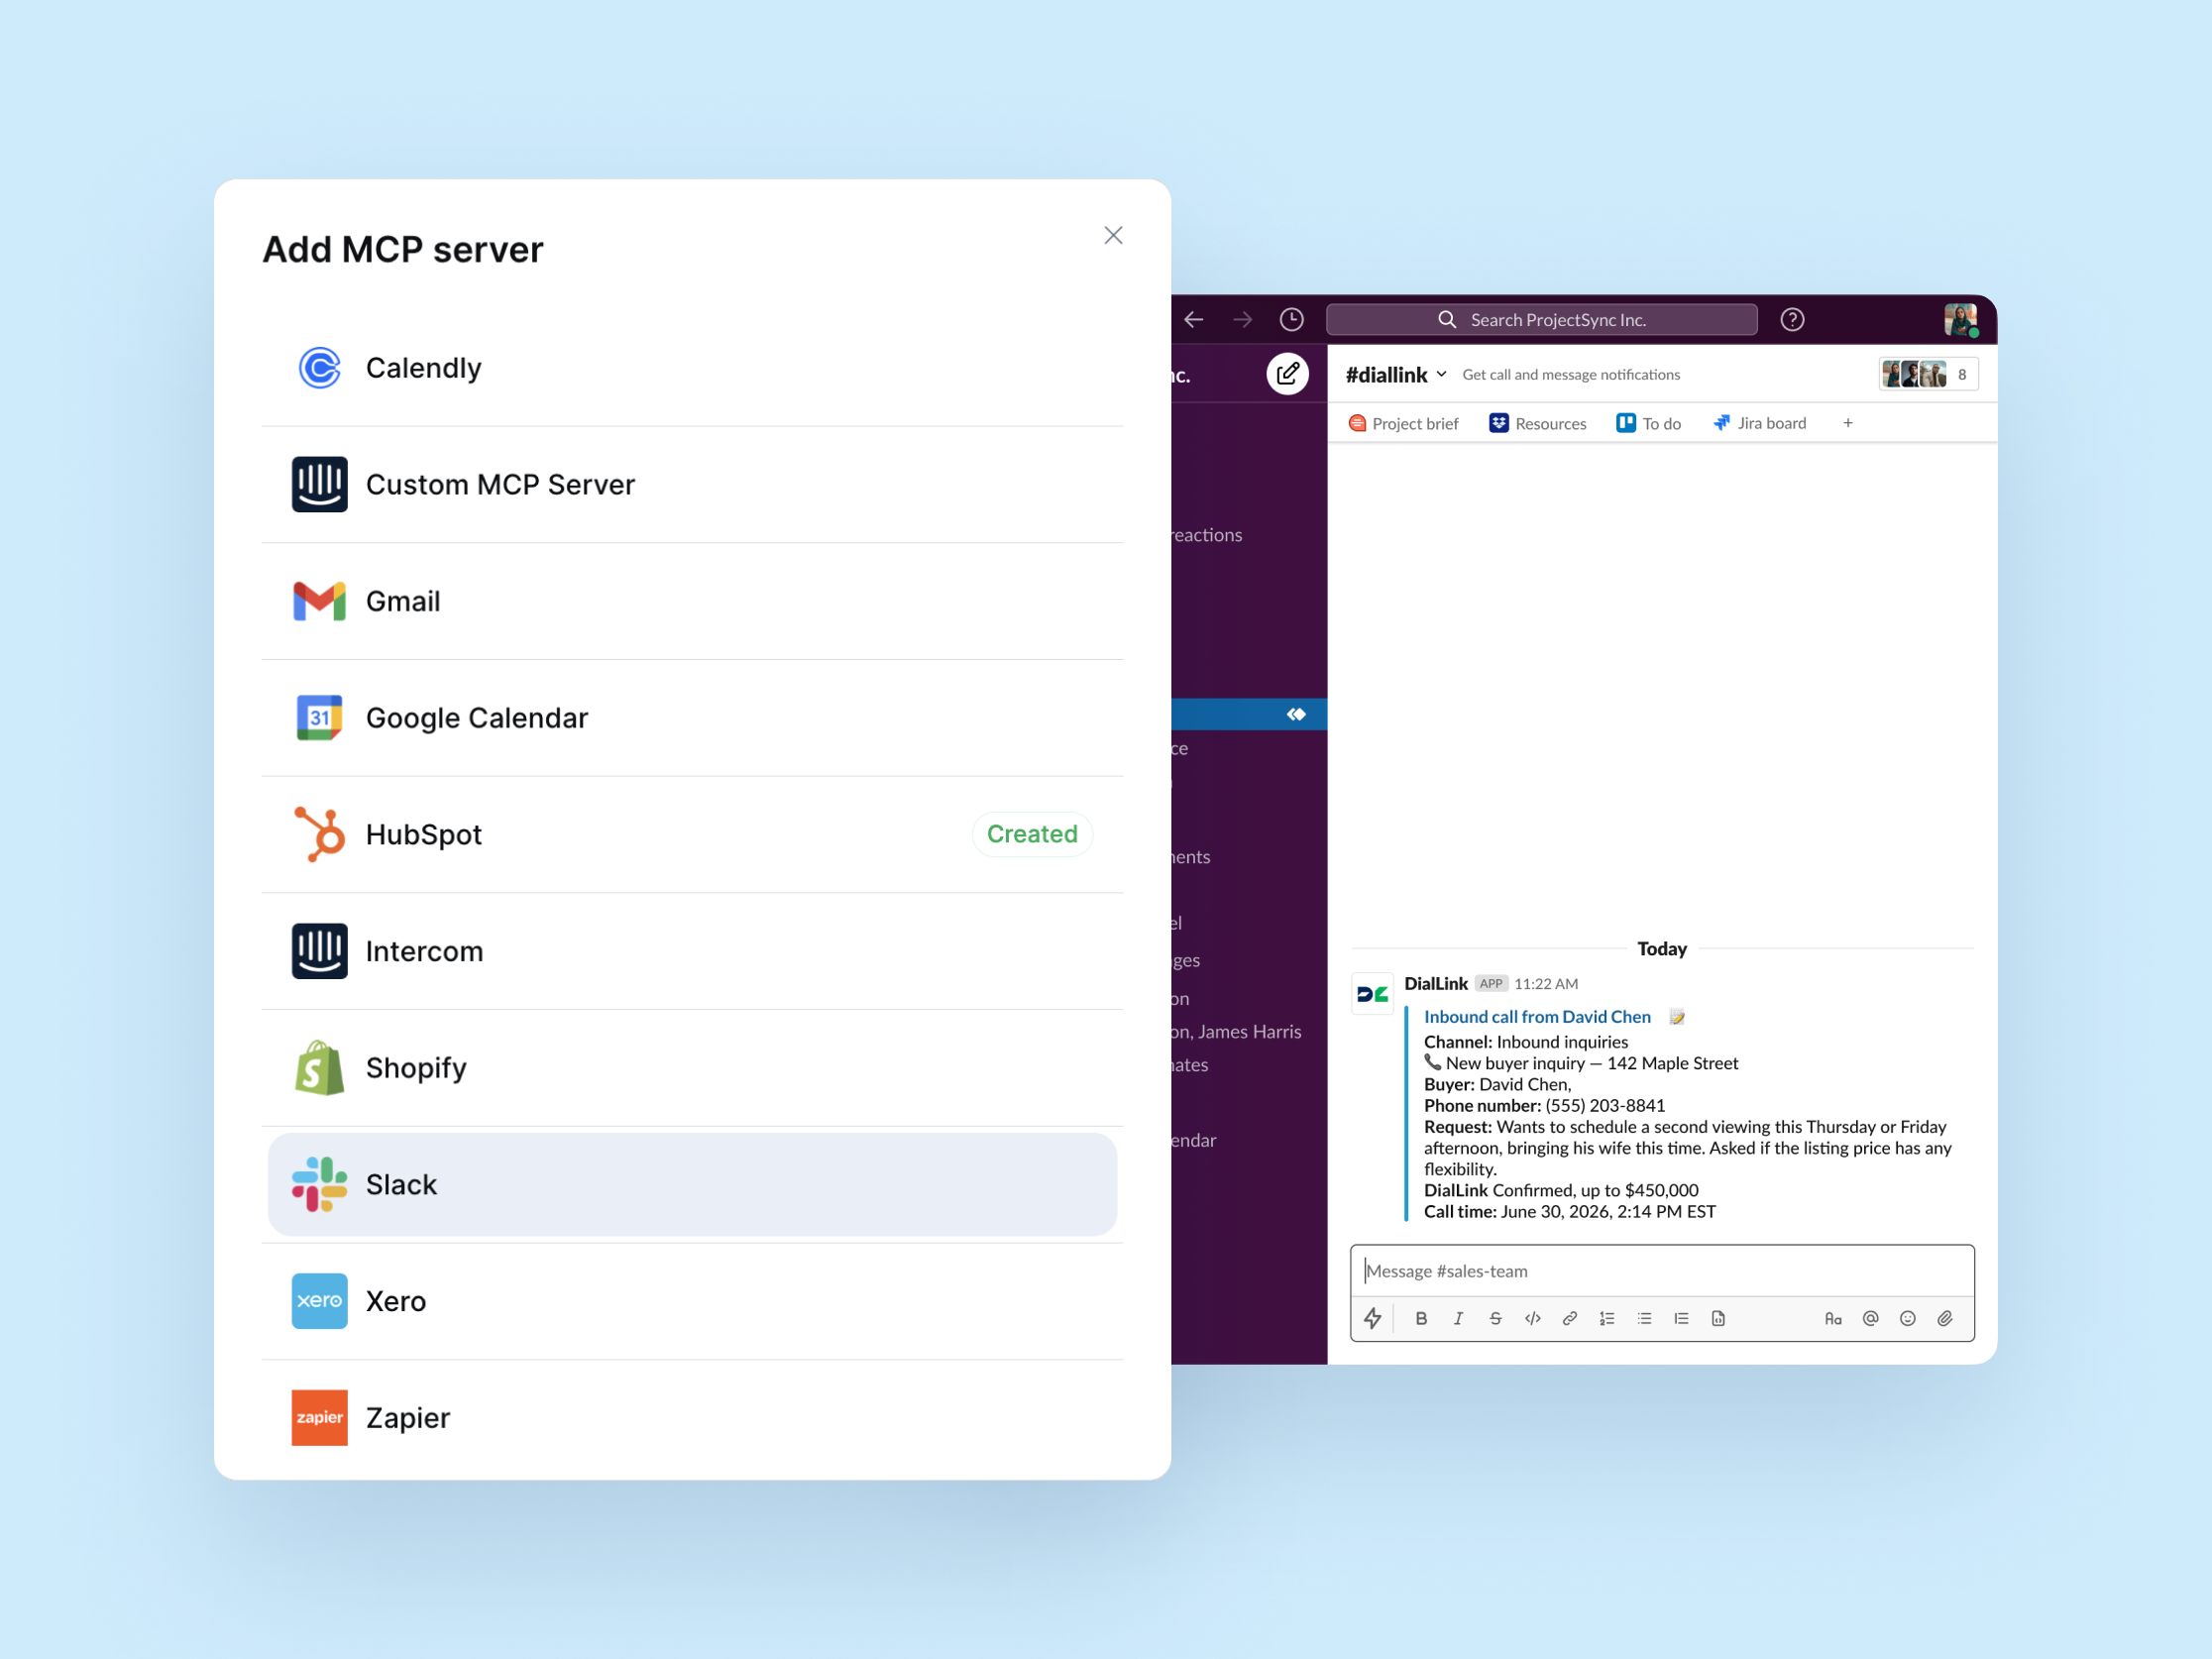Close the Add MCP server dialog
The width and height of the screenshot is (2212, 1659).
click(1113, 235)
